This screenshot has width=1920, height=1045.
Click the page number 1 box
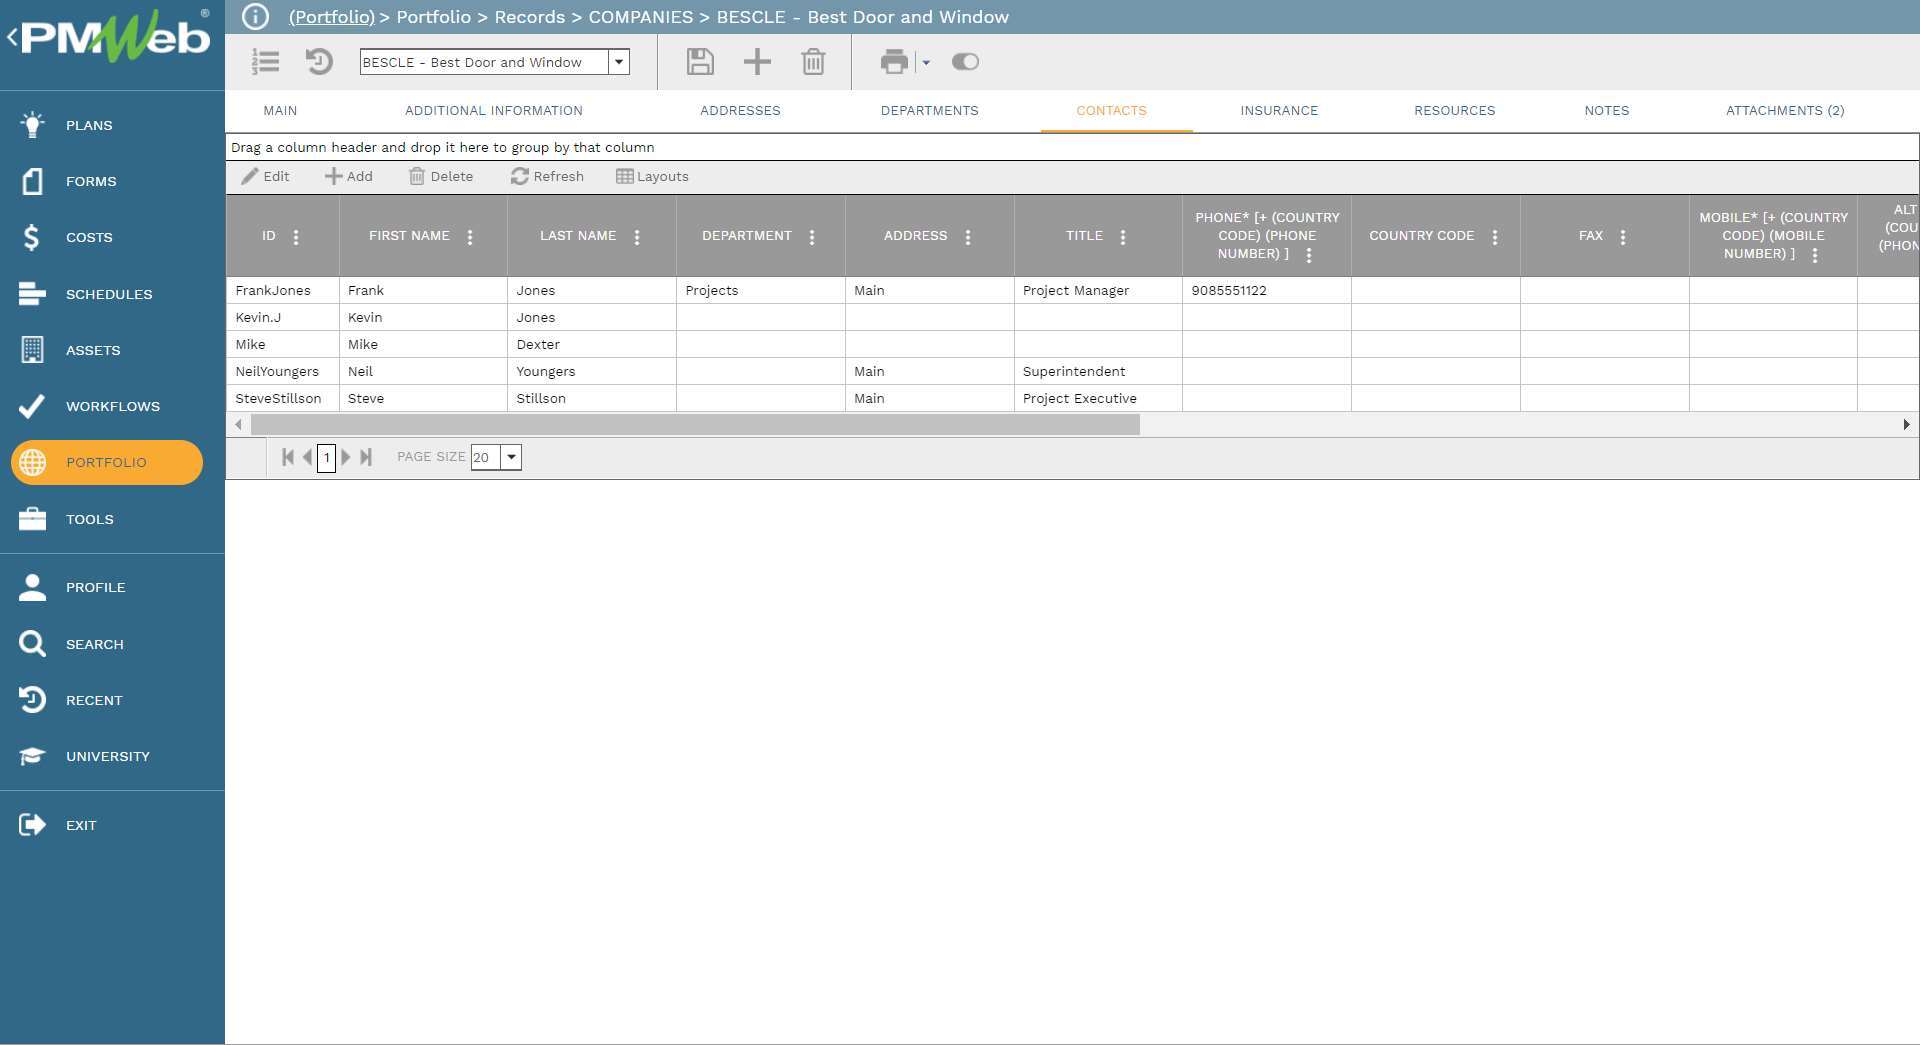click(x=326, y=457)
